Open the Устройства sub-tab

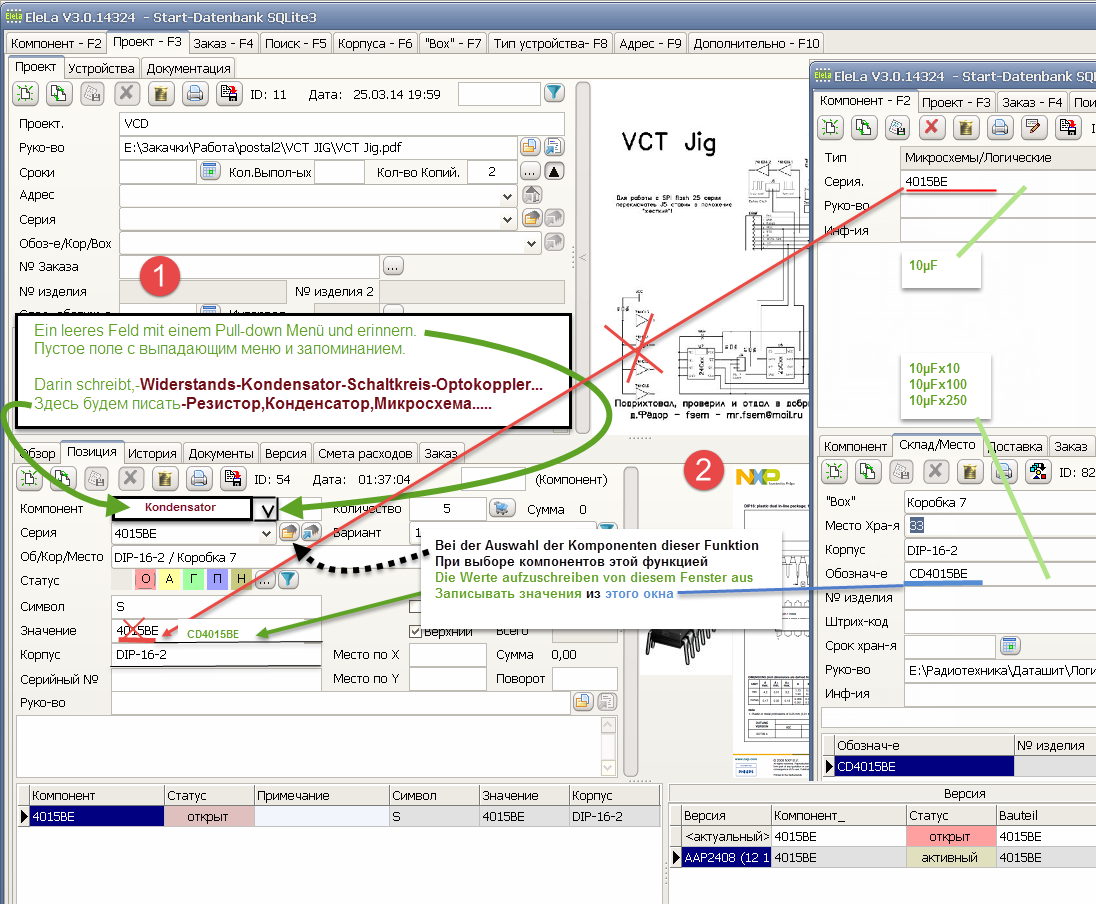tap(102, 69)
